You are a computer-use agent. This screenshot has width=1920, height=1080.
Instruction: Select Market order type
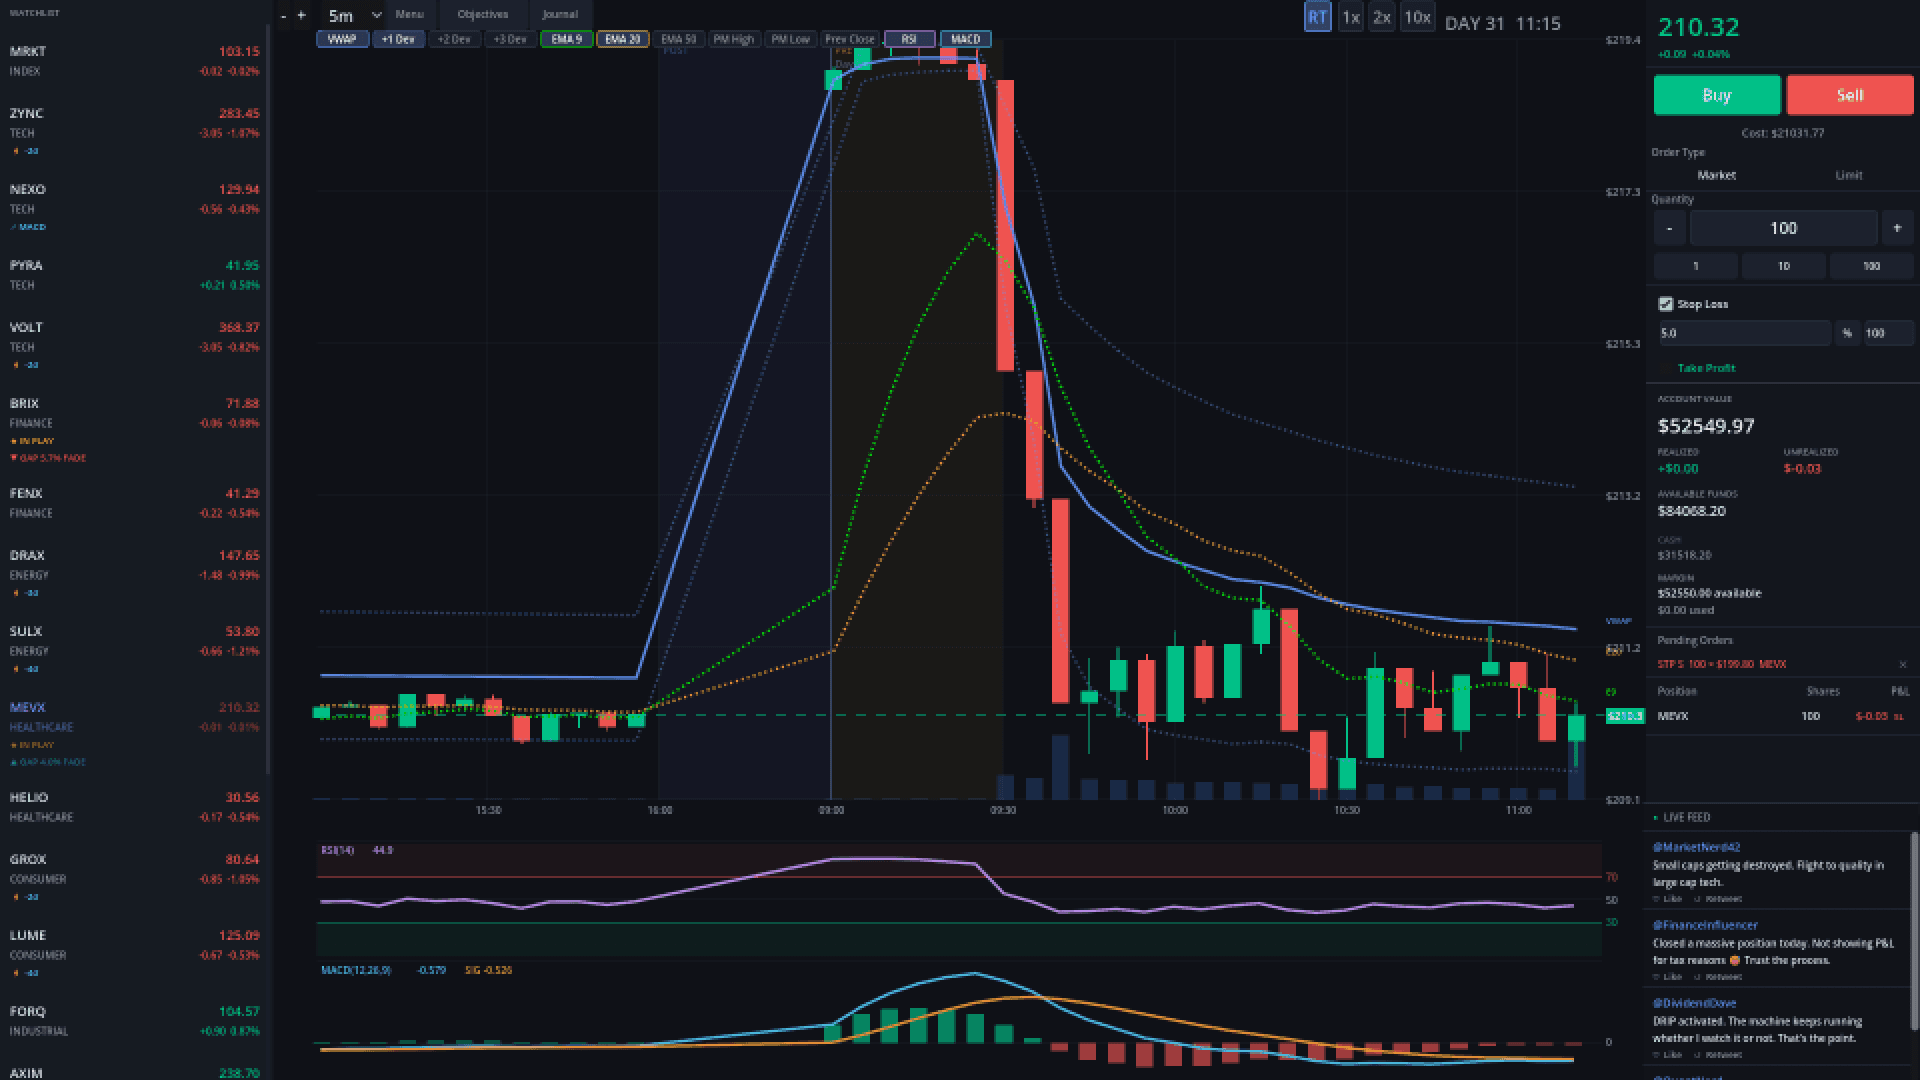(x=1716, y=175)
